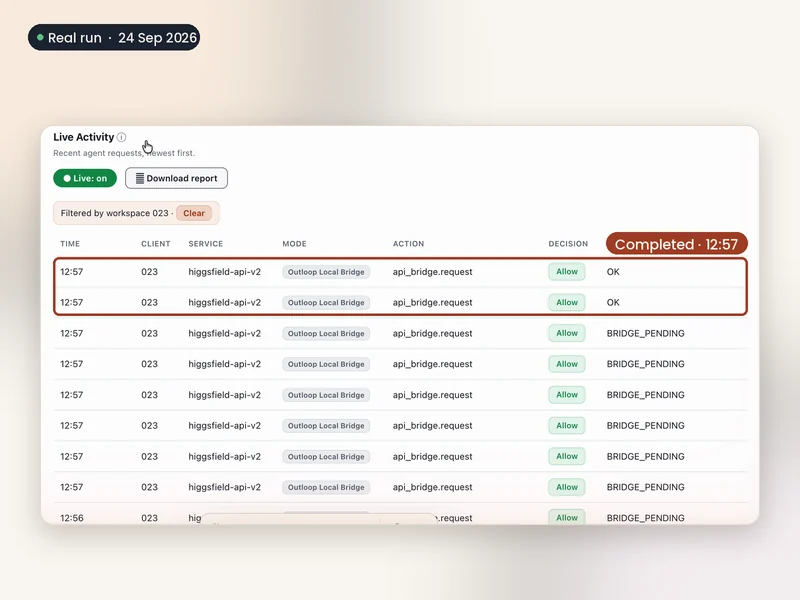This screenshot has width=800, height=600.
Task: Click the first BRIDGE_PENDING status text
Action: pos(645,333)
